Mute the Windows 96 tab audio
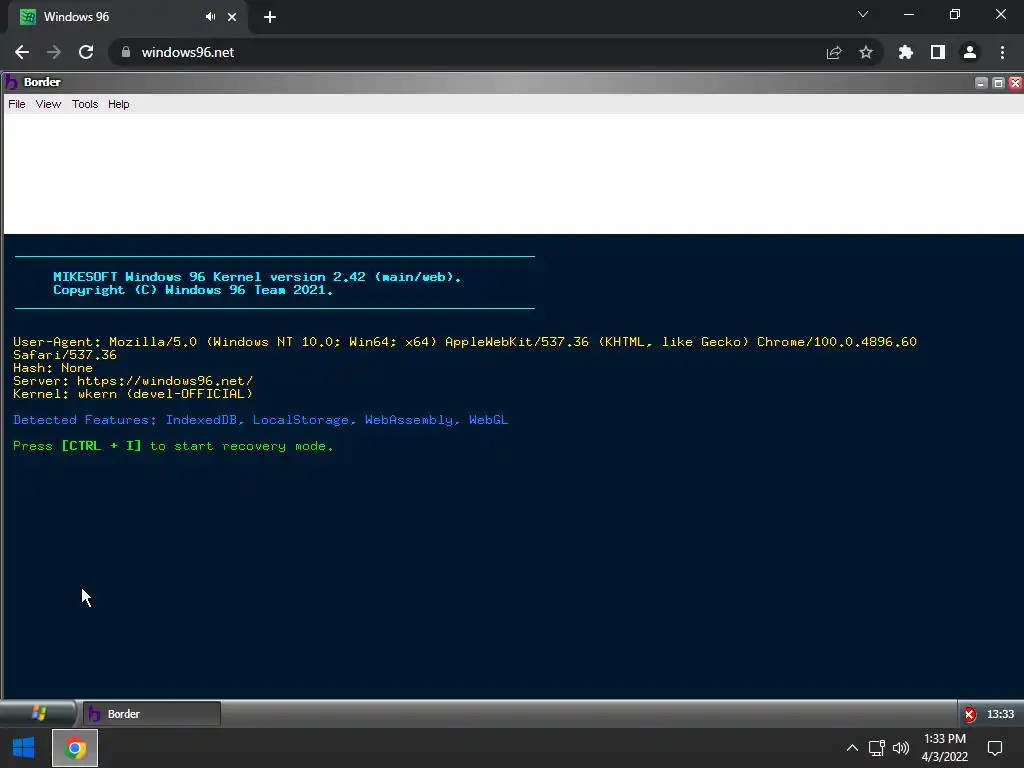1024x768 pixels. pyautogui.click(x=210, y=17)
